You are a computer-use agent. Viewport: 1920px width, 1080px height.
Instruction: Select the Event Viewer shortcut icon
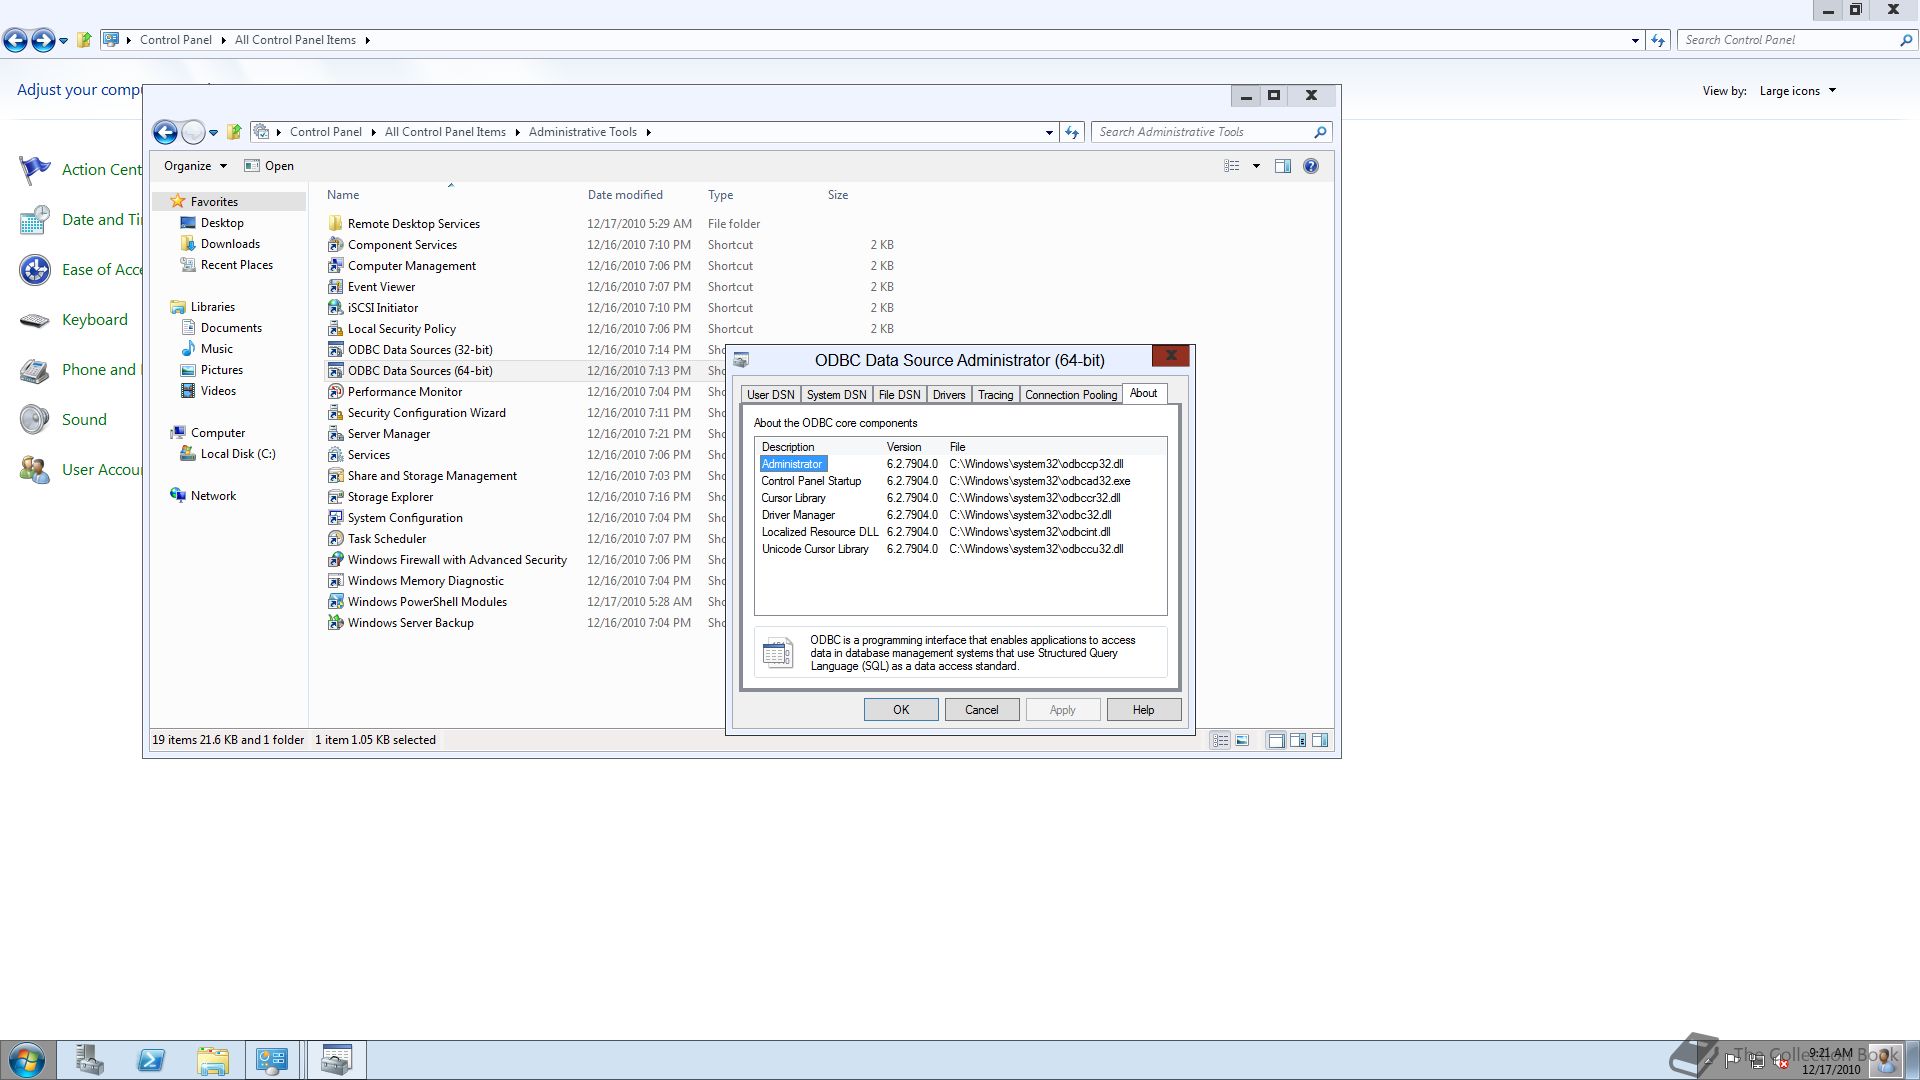336,287
